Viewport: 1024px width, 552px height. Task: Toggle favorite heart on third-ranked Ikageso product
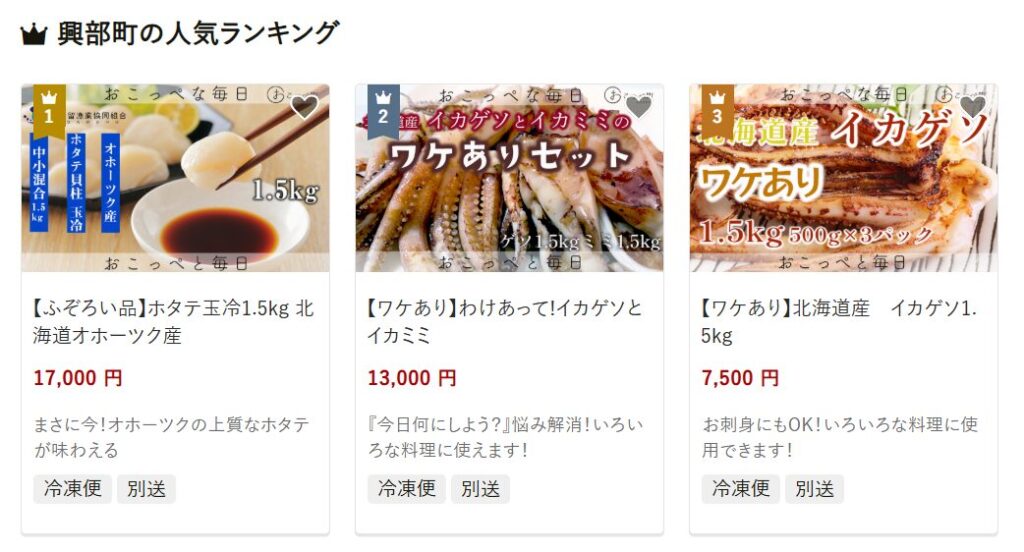tap(973, 107)
